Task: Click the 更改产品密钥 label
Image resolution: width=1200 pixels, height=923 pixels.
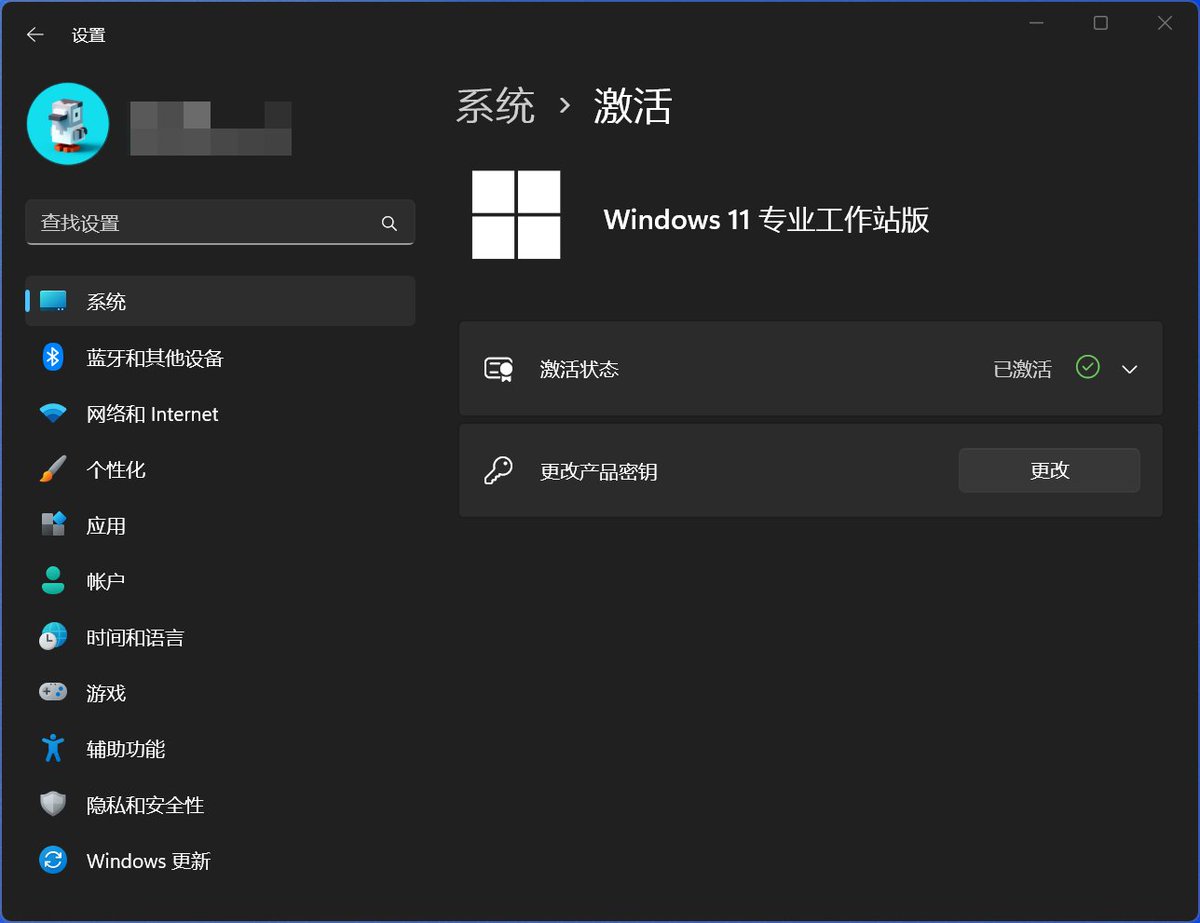Action: click(x=599, y=471)
